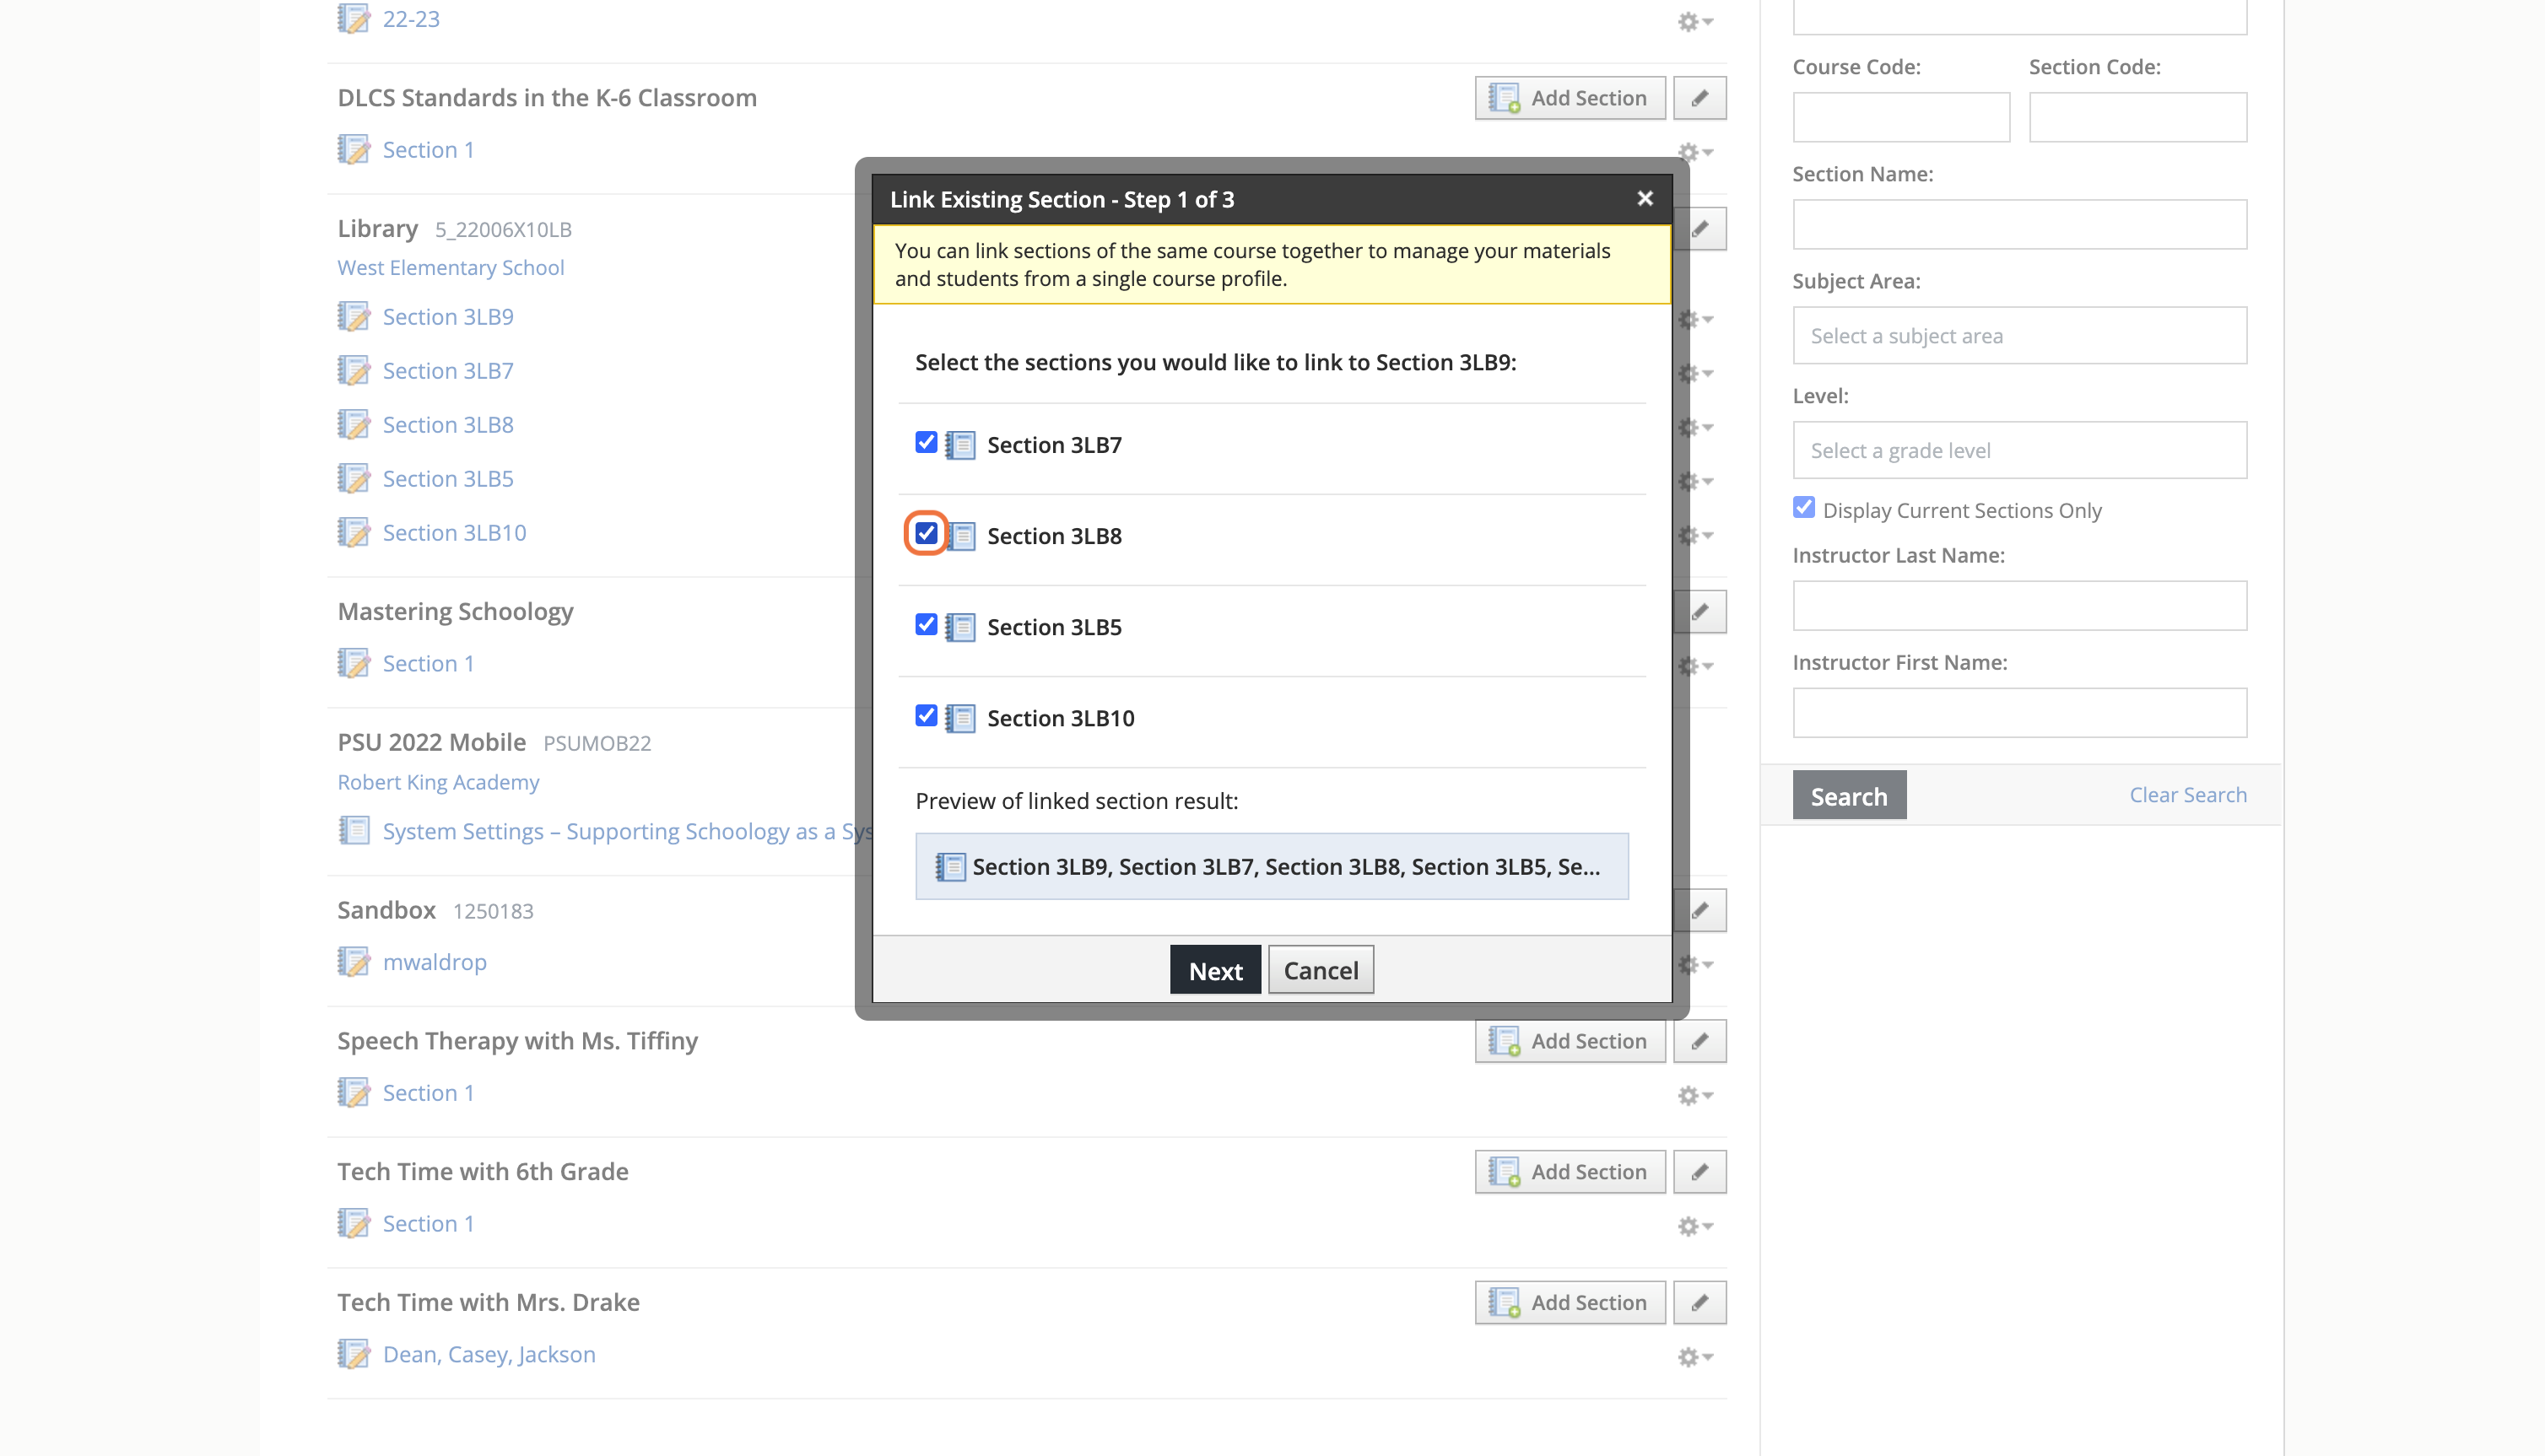Image resolution: width=2545 pixels, height=1456 pixels.
Task: Edit DLCS Standards course with pencil icon
Action: pos(1699,98)
